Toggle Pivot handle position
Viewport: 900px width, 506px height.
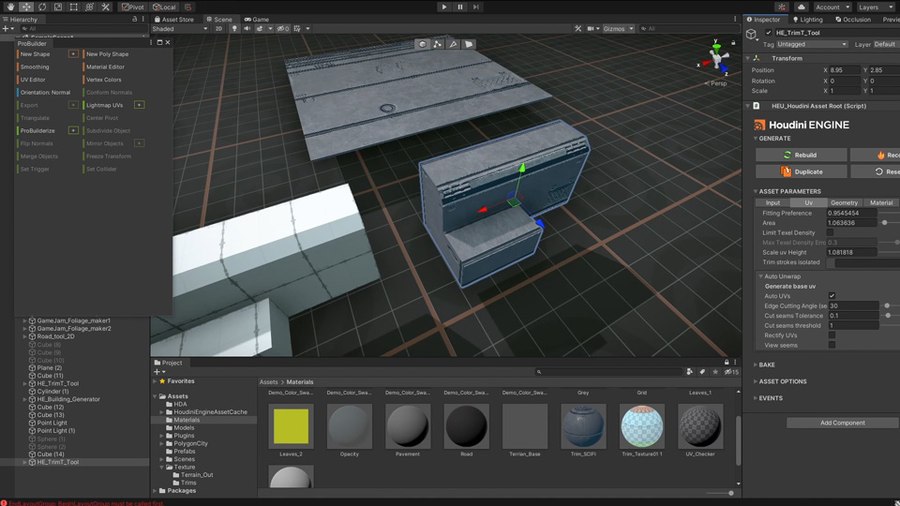click(x=133, y=7)
